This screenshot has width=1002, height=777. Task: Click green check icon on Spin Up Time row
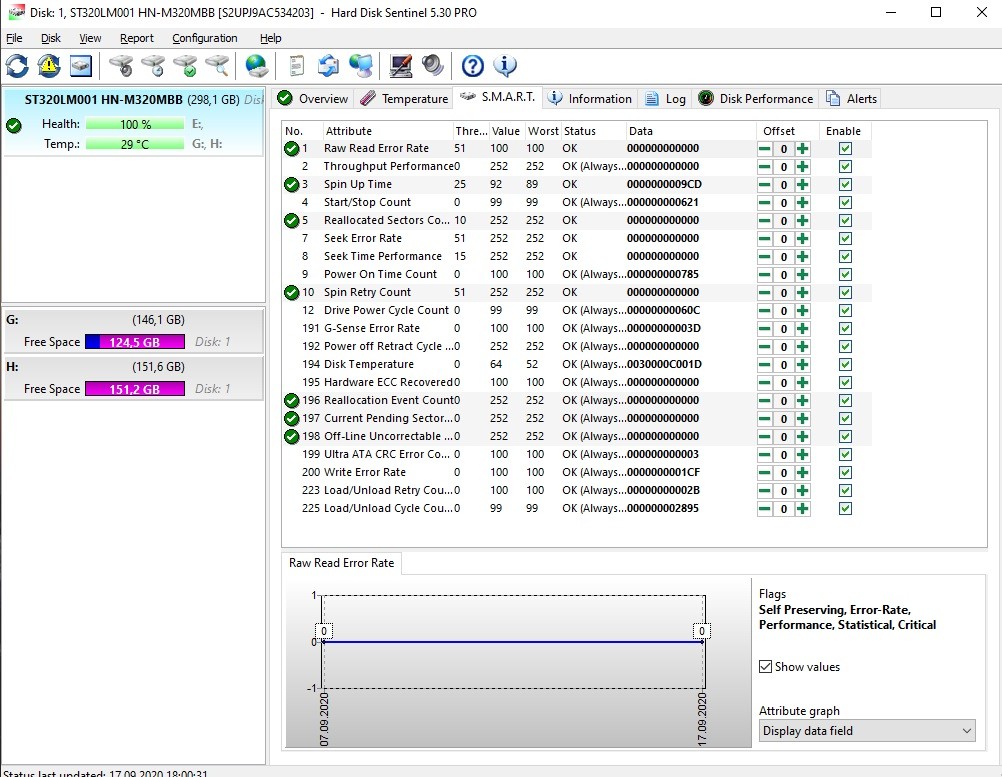point(291,185)
